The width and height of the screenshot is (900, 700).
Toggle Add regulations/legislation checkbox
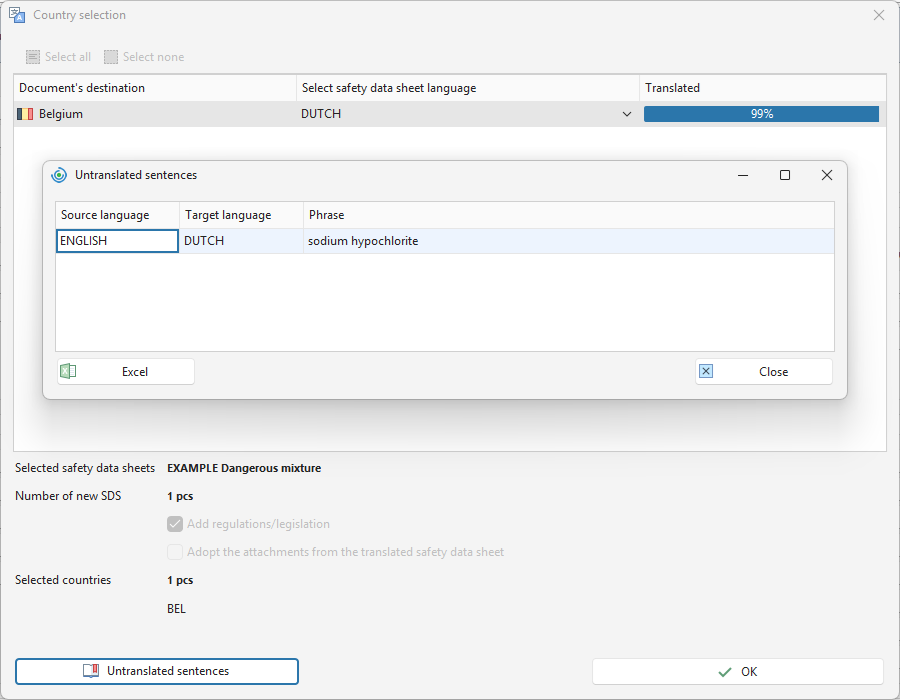pyautogui.click(x=175, y=524)
